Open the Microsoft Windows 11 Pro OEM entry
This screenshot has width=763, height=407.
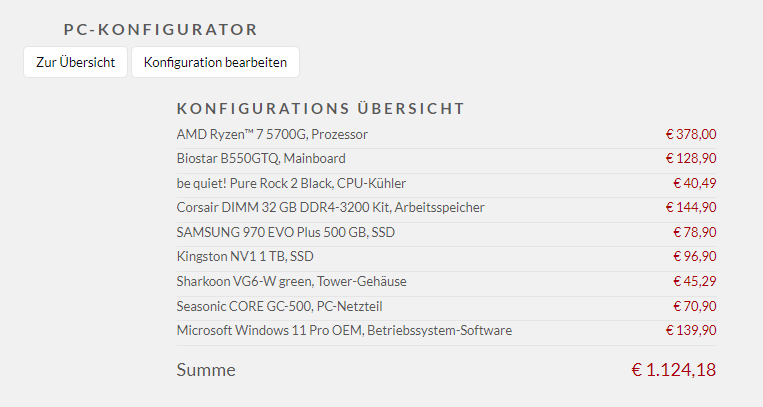pos(344,330)
